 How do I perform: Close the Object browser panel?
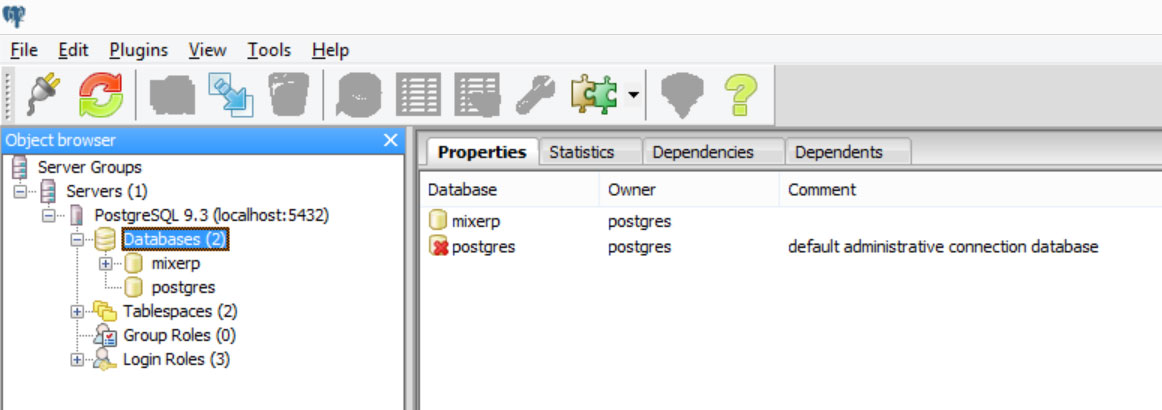pos(391,140)
